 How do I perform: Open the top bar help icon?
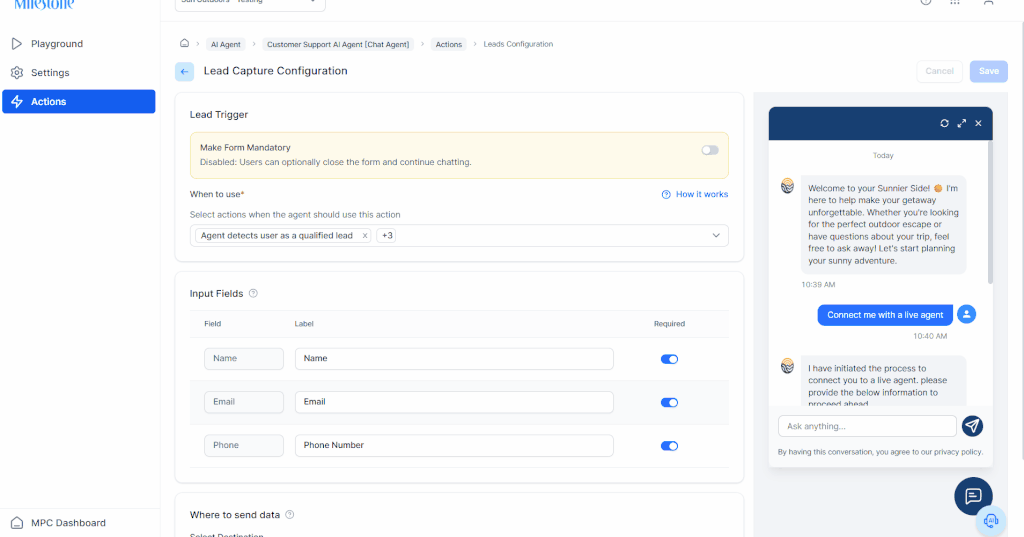(x=925, y=2)
